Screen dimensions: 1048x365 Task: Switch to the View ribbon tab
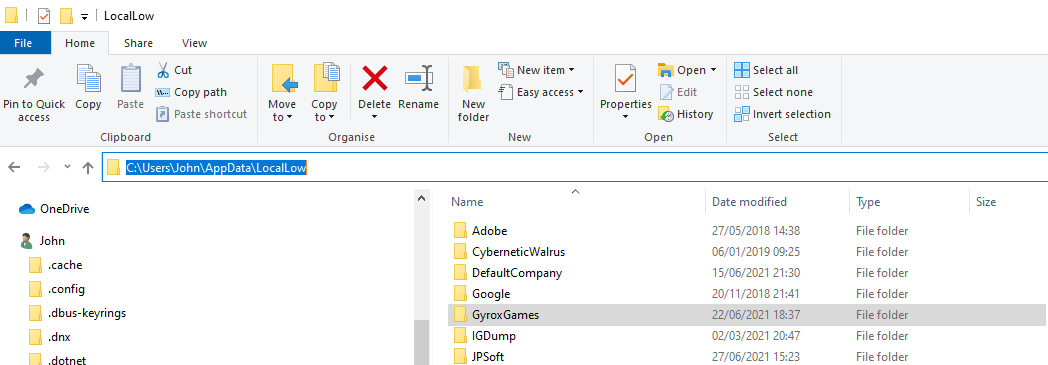[194, 43]
